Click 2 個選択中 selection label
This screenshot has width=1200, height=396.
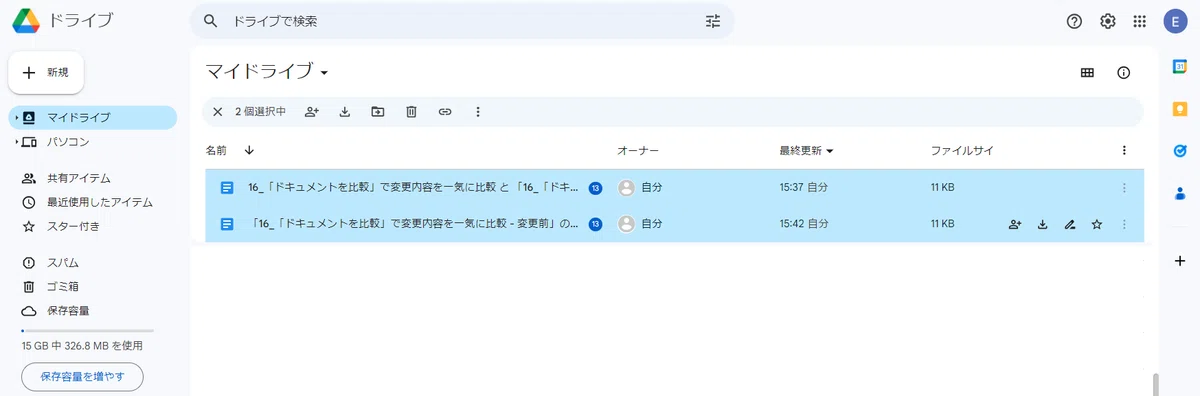260,112
